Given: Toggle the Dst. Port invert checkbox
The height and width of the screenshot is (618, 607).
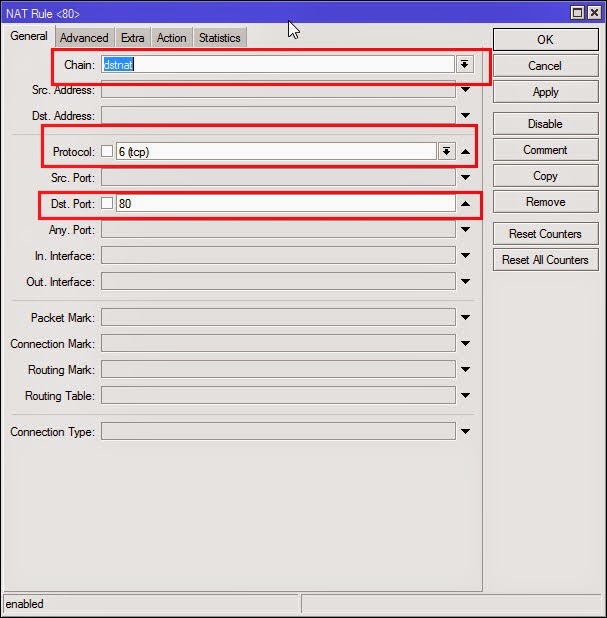Looking at the screenshot, I should (107, 203).
